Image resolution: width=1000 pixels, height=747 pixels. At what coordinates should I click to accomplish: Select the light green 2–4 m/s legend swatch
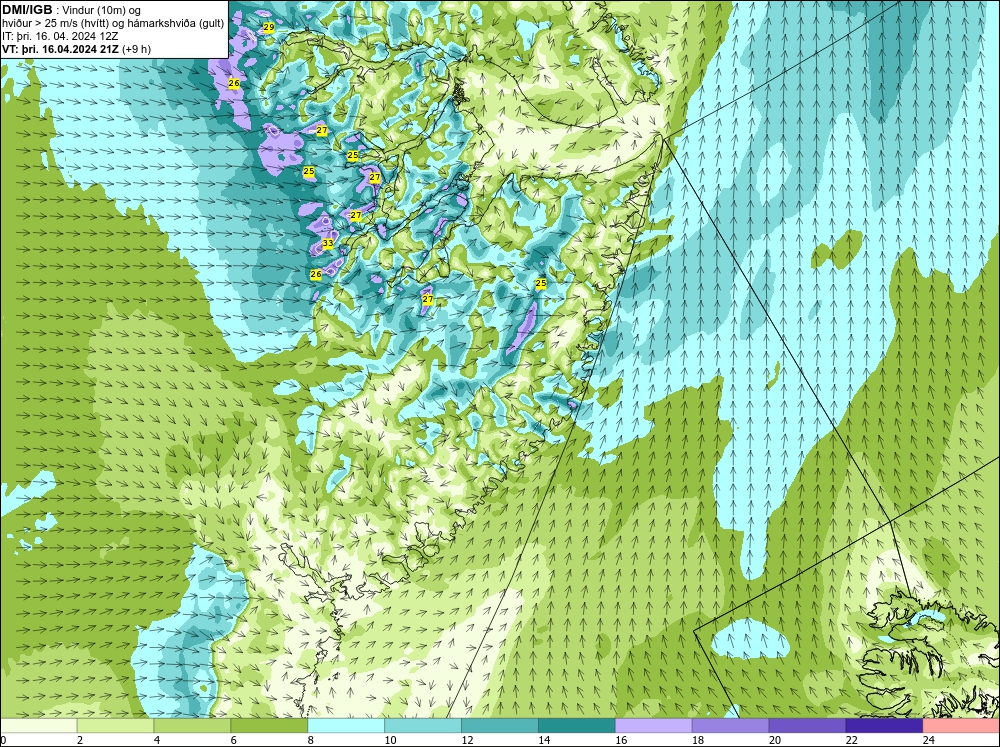click(115, 725)
